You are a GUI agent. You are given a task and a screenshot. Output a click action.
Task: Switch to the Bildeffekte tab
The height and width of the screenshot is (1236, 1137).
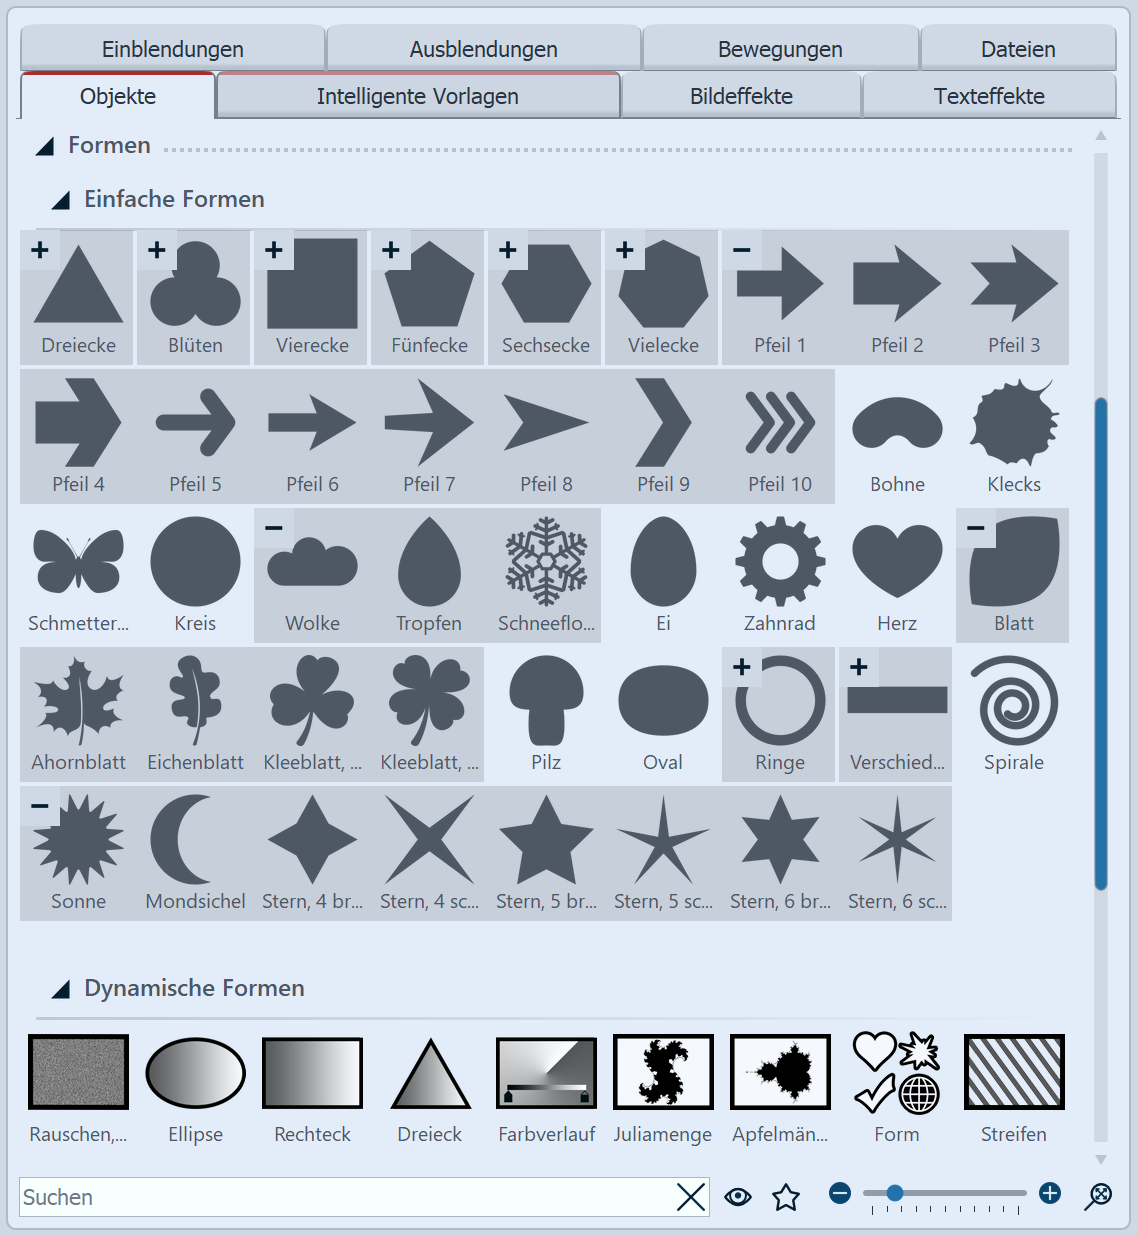pos(741,96)
